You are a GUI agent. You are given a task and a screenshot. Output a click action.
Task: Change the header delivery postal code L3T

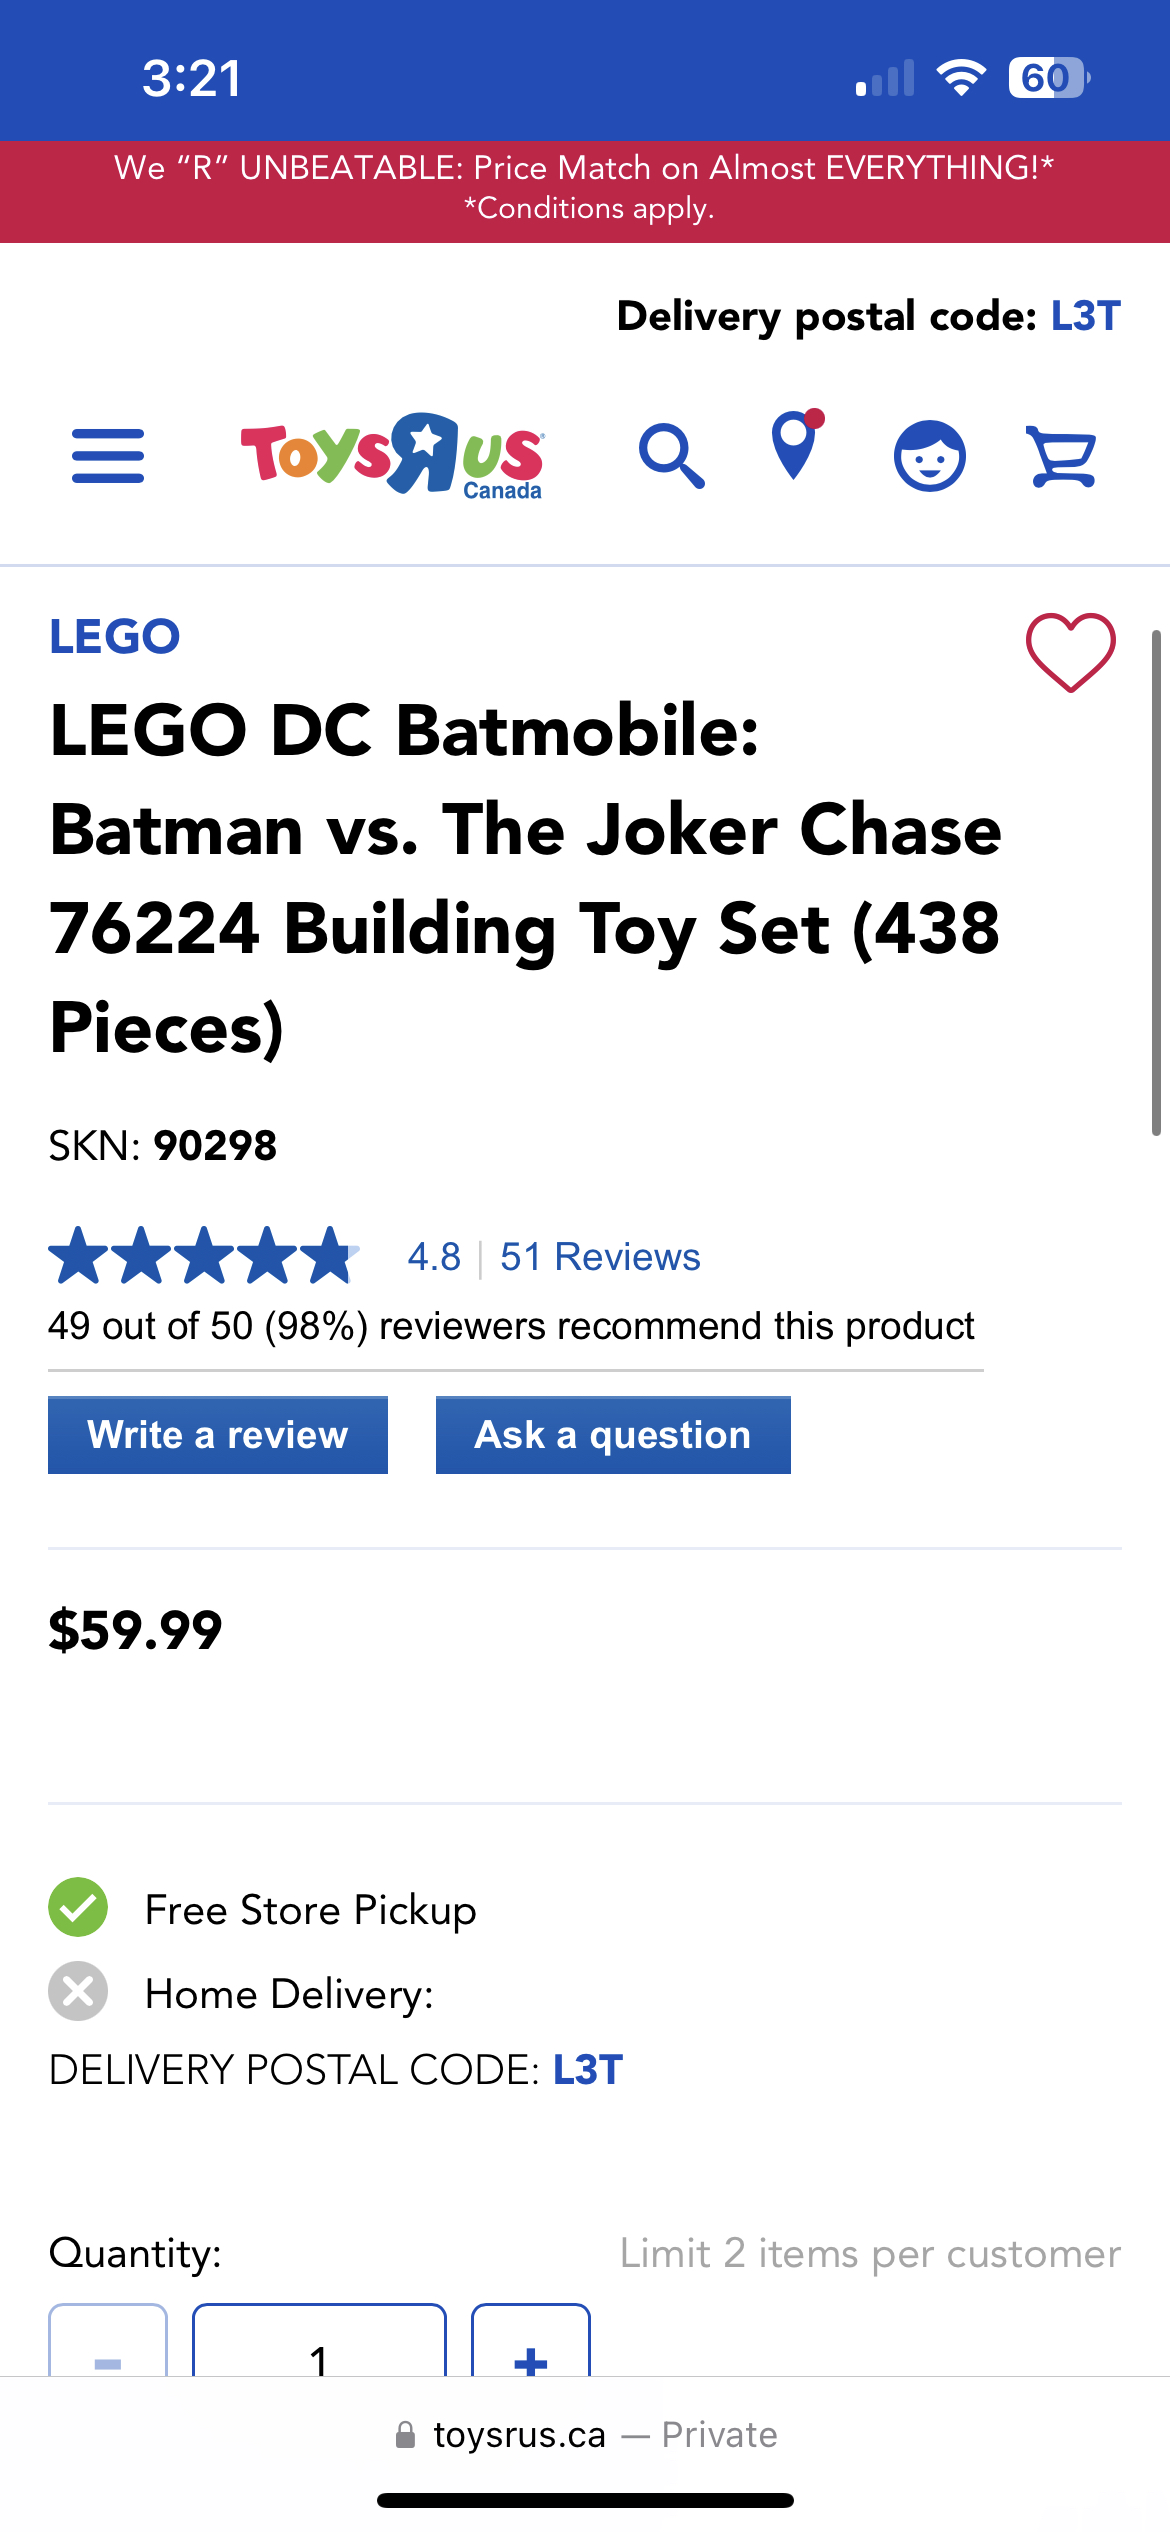[x=1085, y=316]
